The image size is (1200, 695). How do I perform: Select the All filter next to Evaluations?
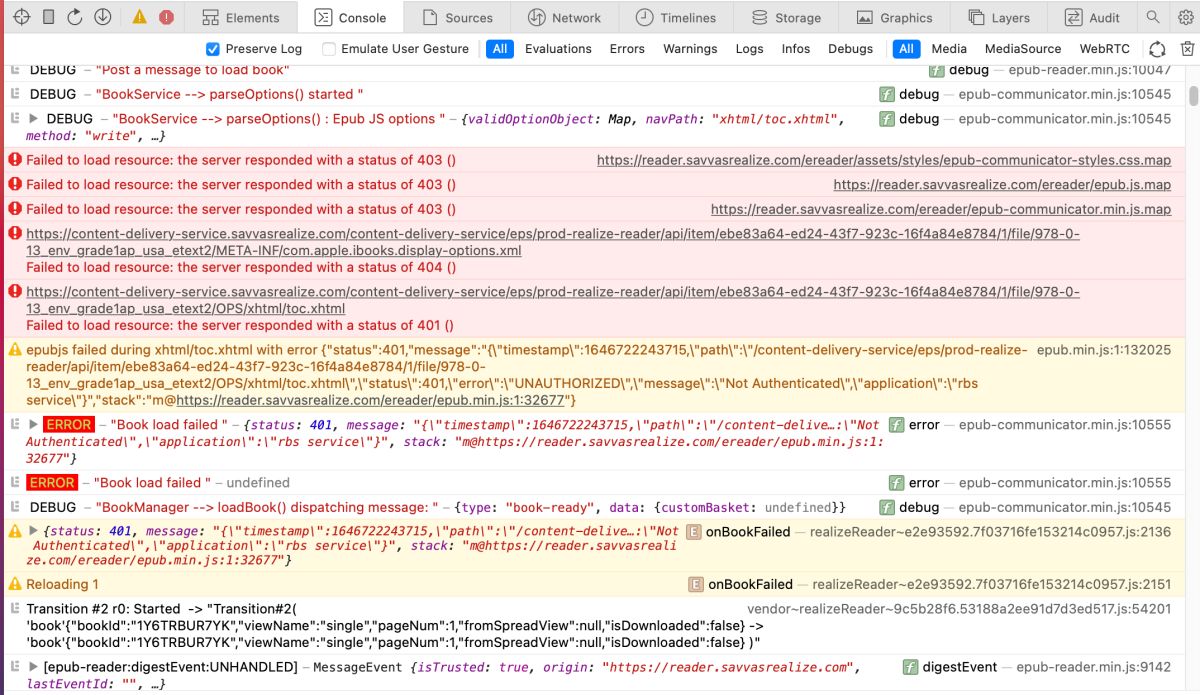[500, 49]
